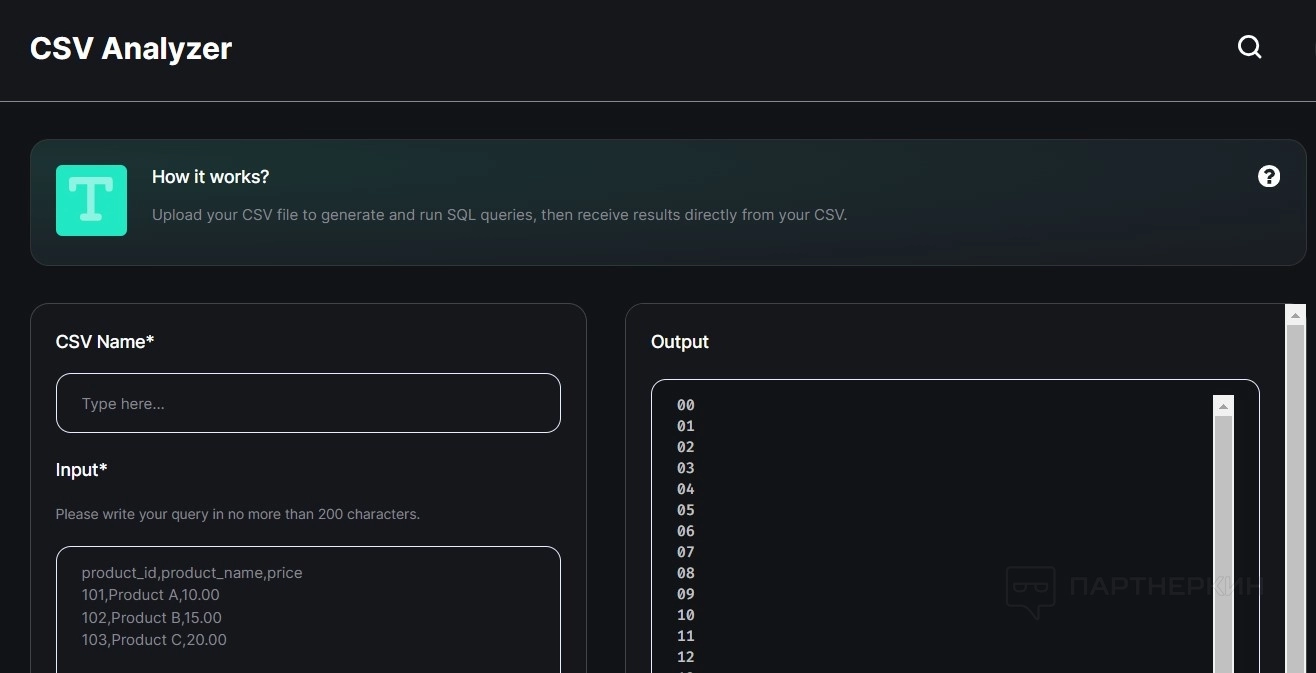
Task: Open help via the question mark icon
Action: tap(1268, 177)
